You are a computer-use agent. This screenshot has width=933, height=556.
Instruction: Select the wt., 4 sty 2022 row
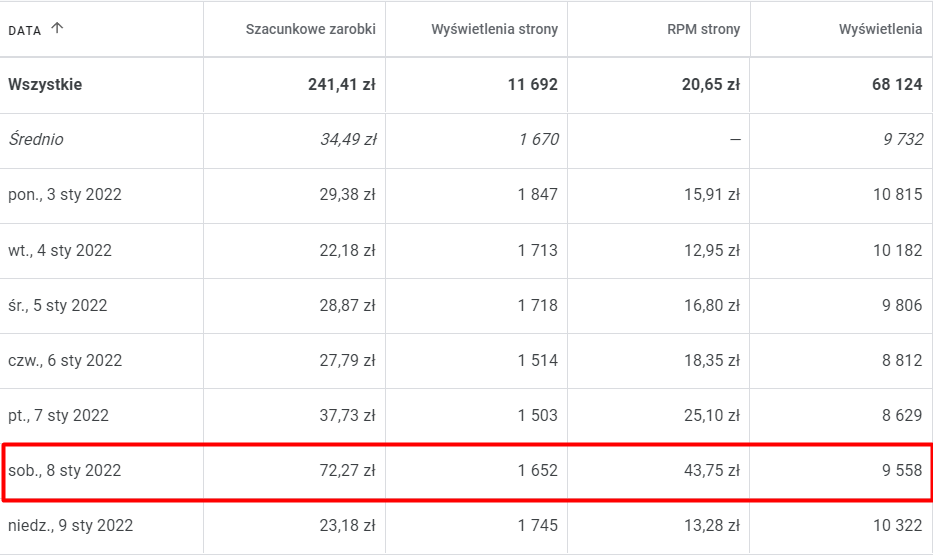pos(60,250)
